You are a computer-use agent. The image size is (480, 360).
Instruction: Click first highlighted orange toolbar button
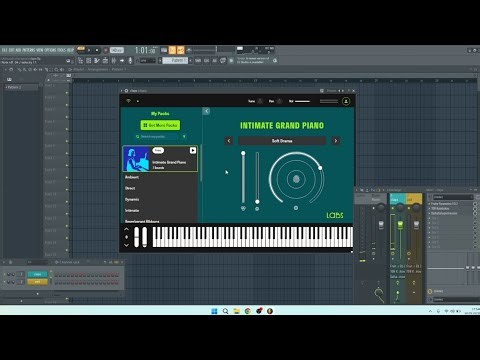172,50
